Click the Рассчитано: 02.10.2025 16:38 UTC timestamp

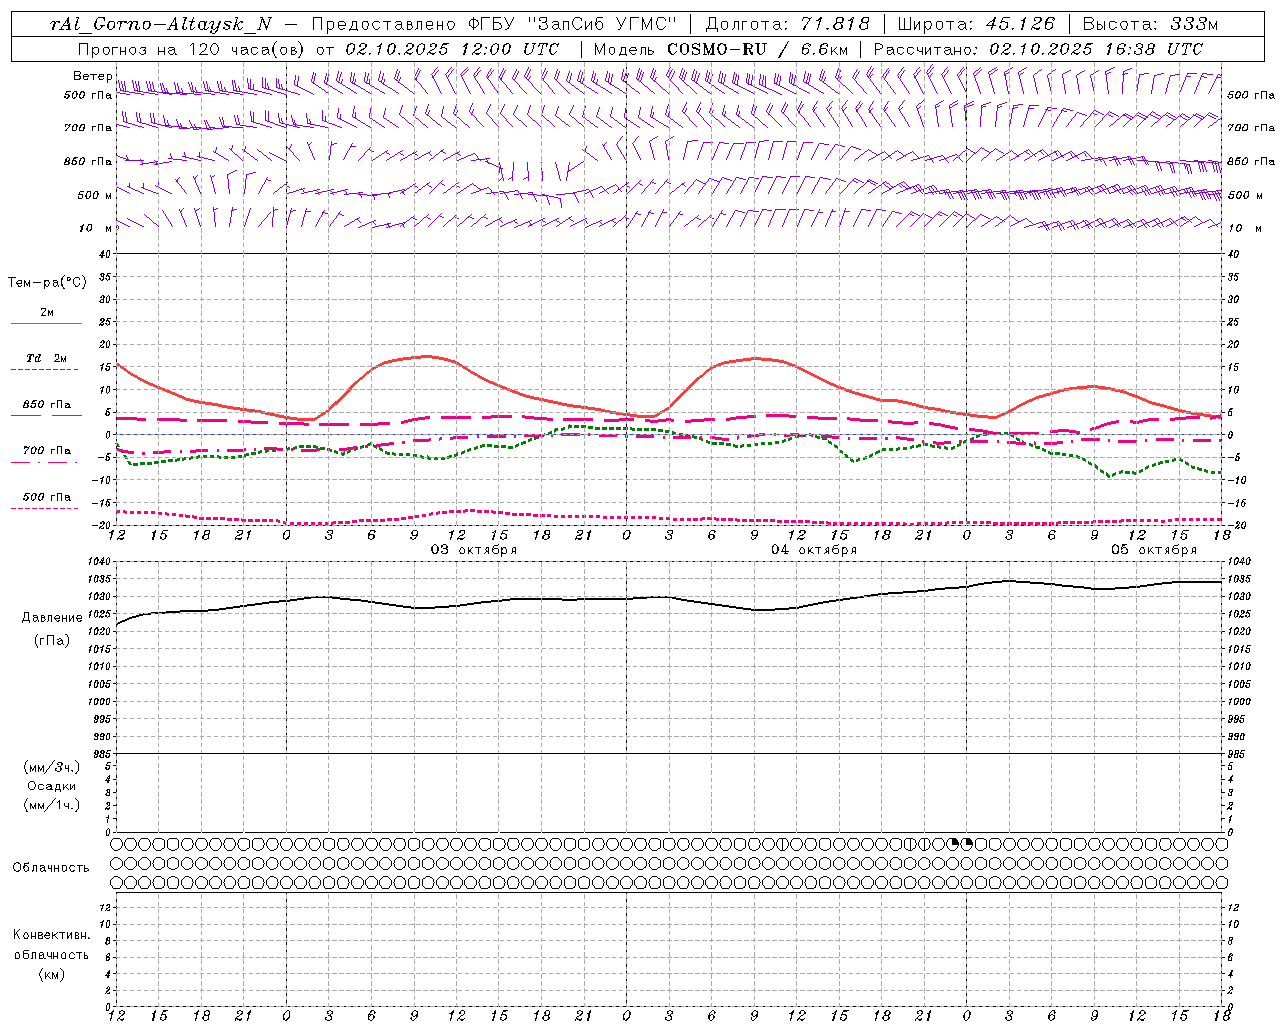pos(1039,49)
